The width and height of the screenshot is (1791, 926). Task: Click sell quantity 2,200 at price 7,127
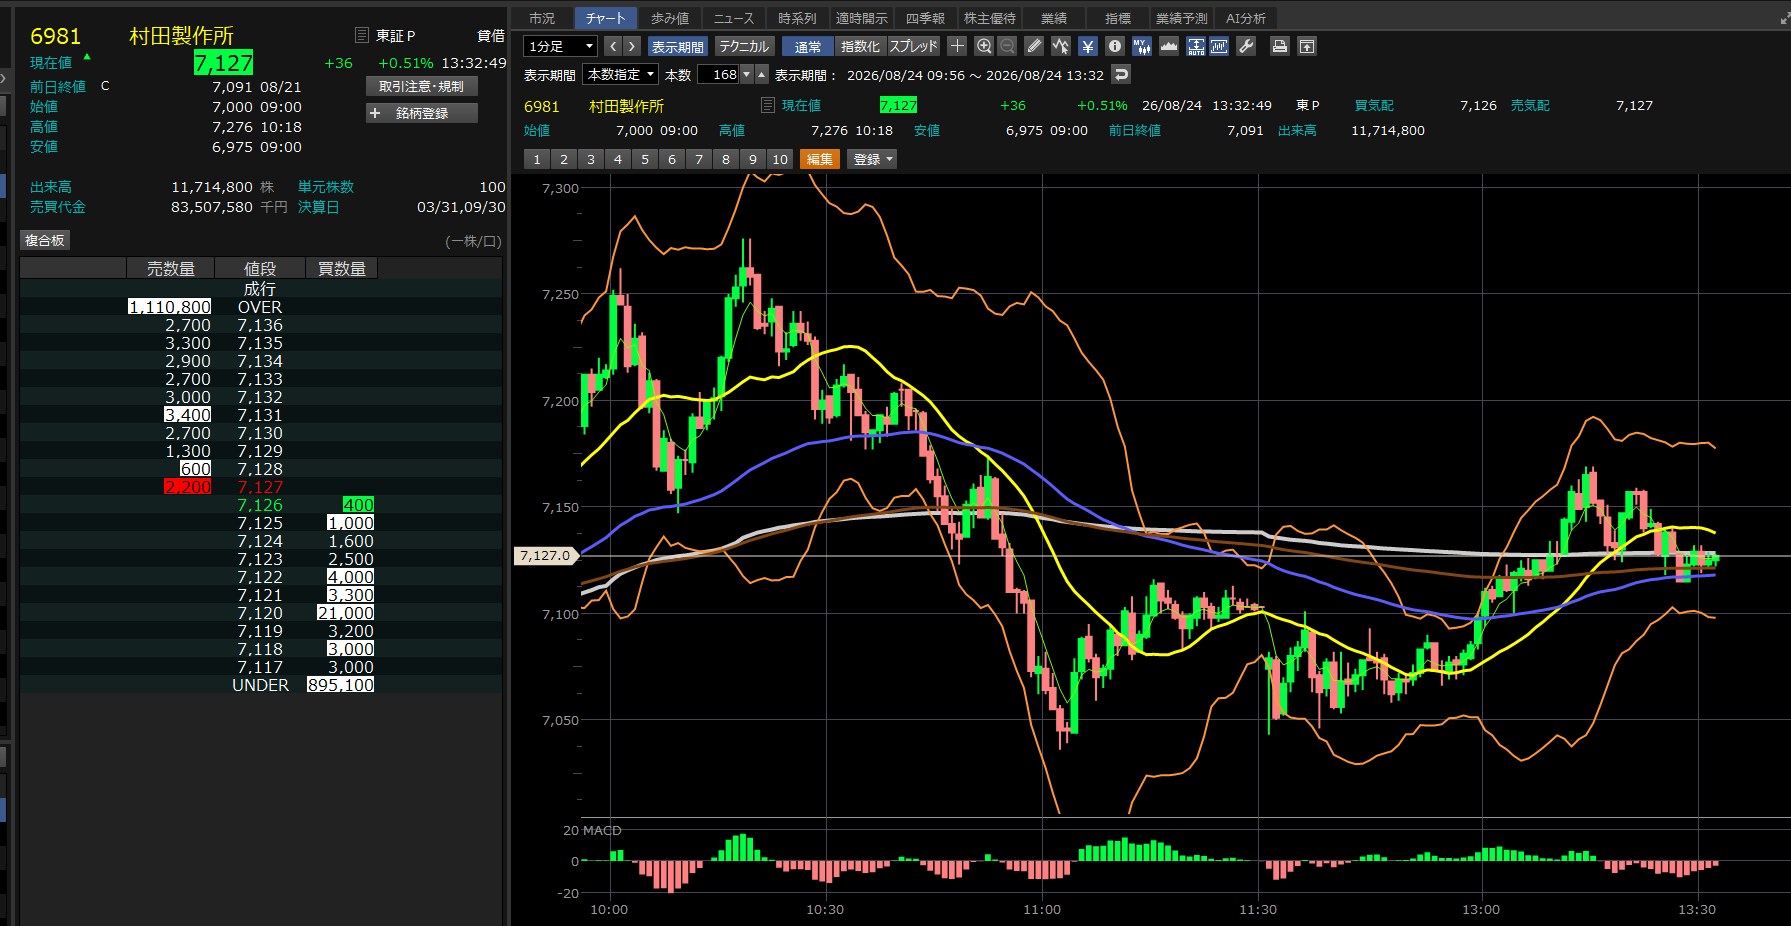point(188,487)
